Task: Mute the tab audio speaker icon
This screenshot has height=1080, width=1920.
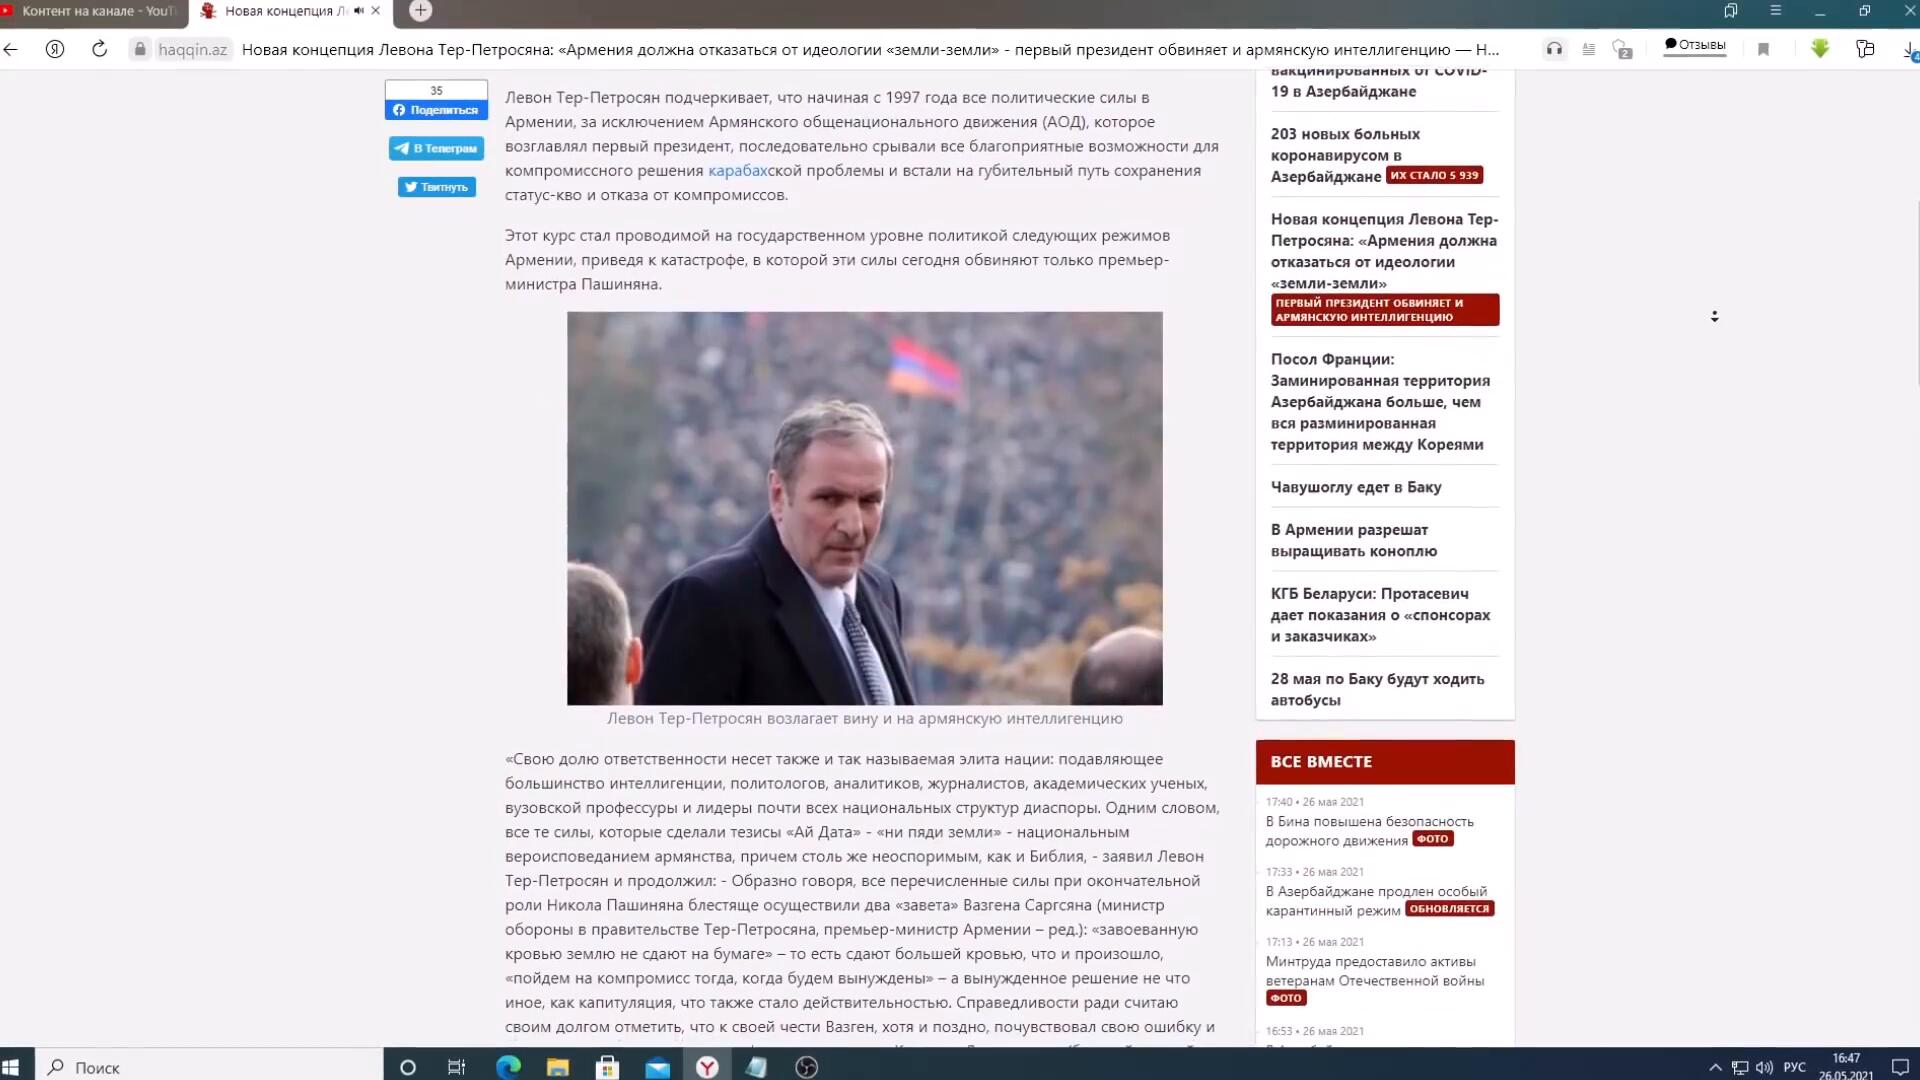Action: (x=358, y=11)
